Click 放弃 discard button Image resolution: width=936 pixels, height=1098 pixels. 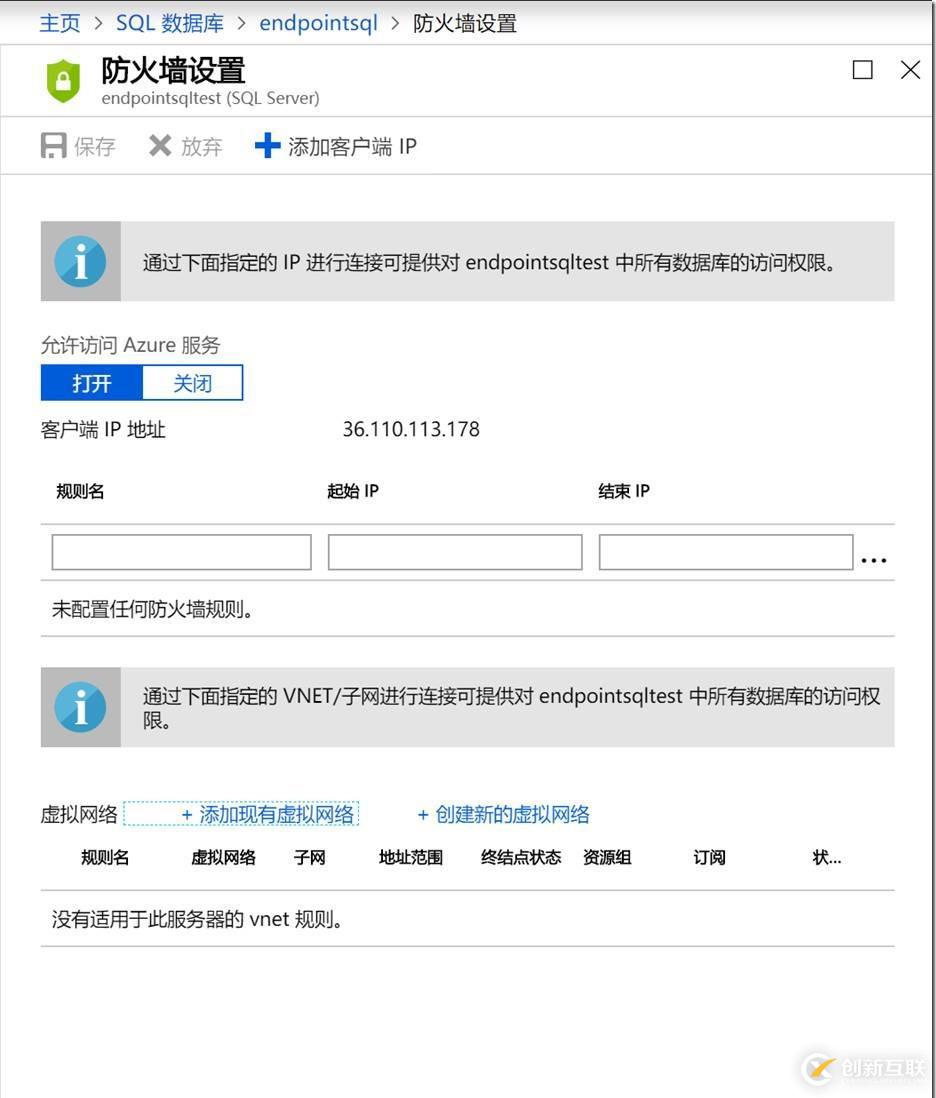pos(186,146)
